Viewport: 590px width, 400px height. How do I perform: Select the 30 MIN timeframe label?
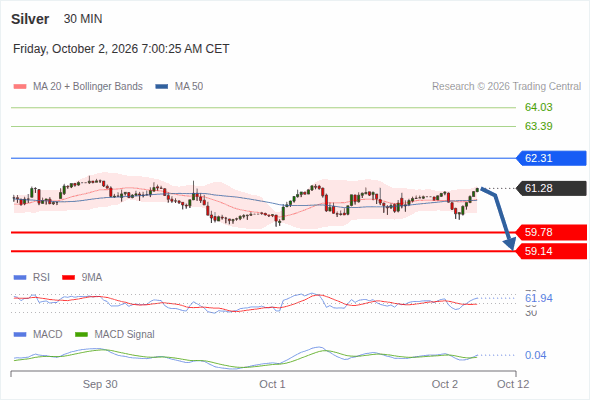[x=83, y=19]
